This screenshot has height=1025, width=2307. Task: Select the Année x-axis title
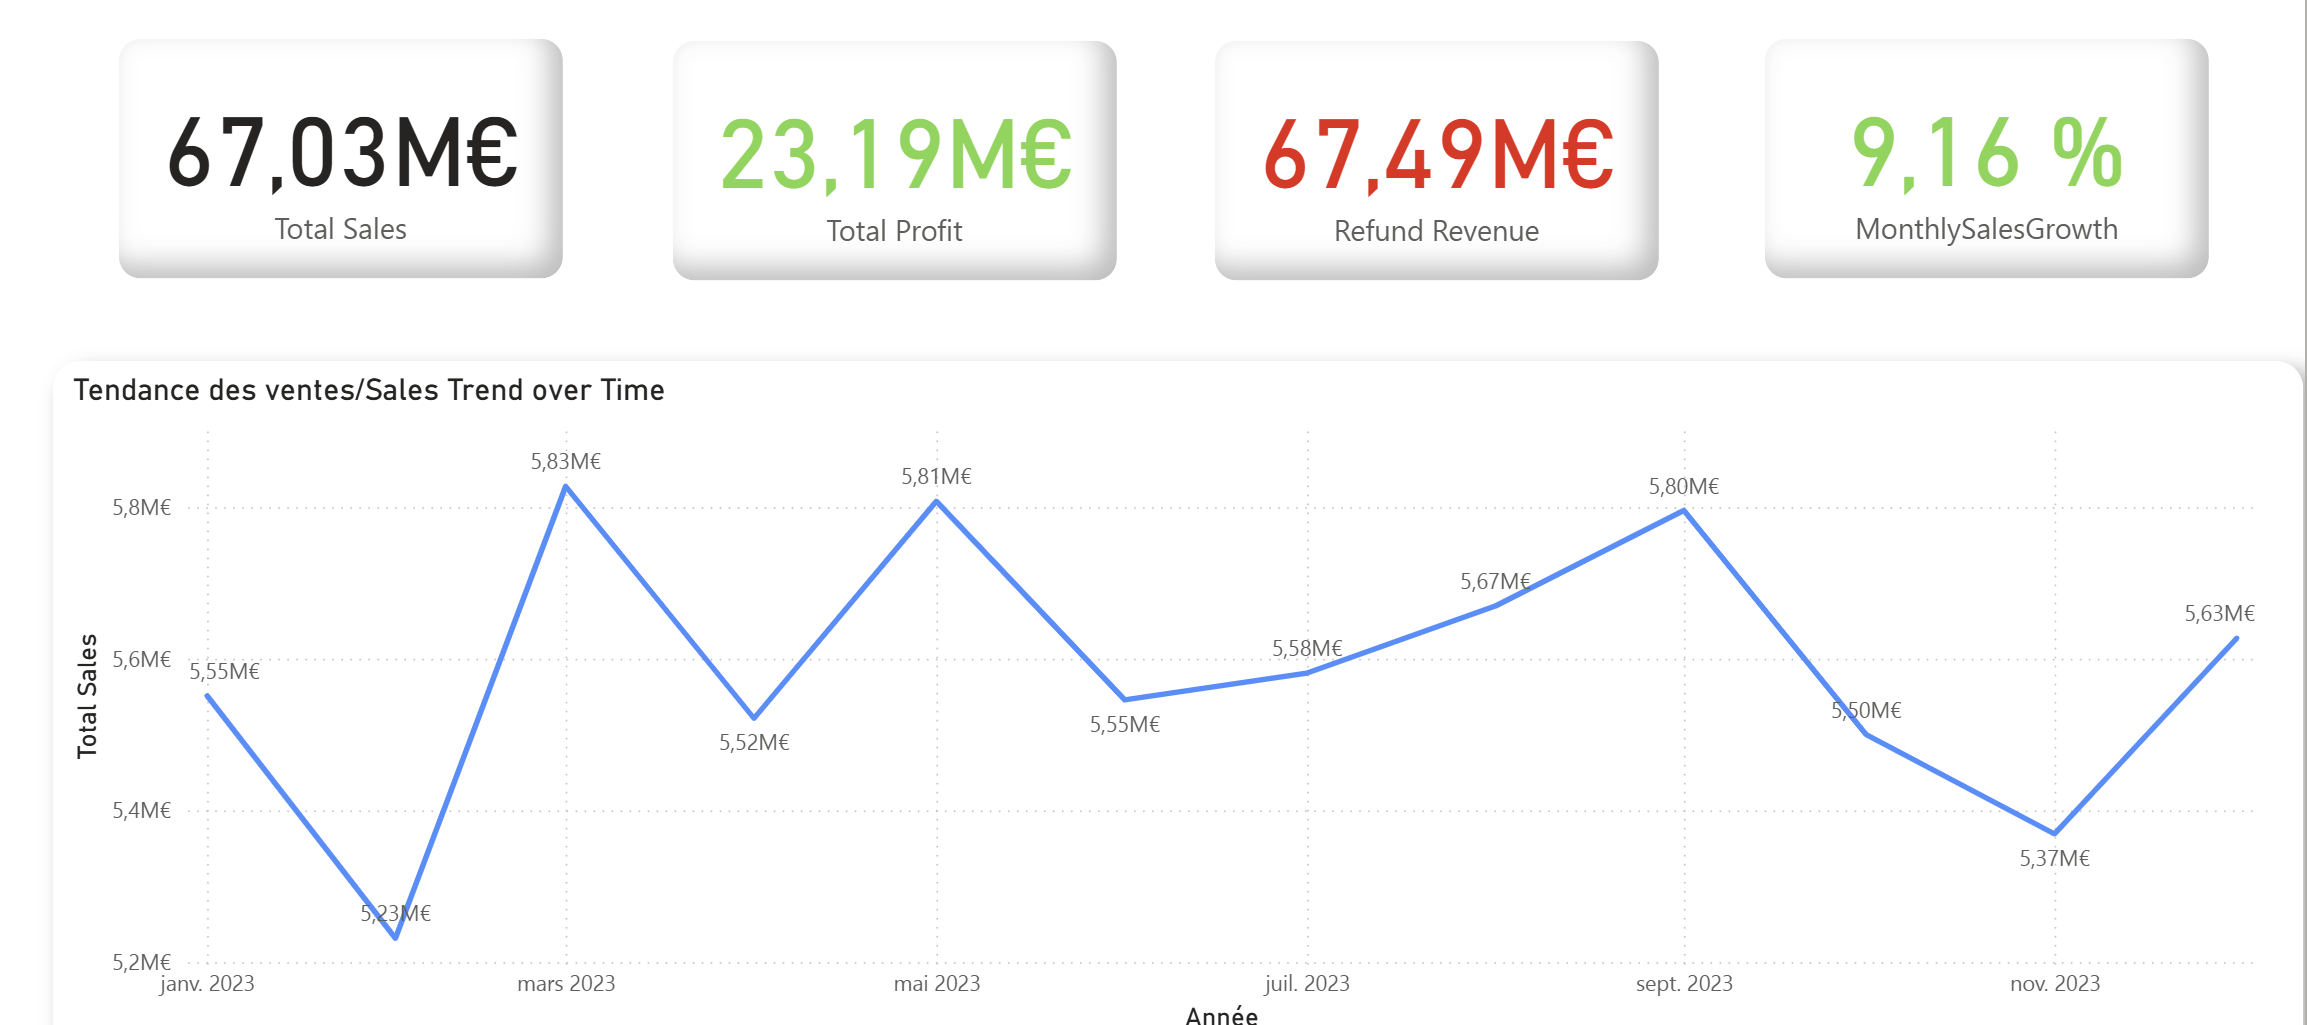click(x=1222, y=1015)
